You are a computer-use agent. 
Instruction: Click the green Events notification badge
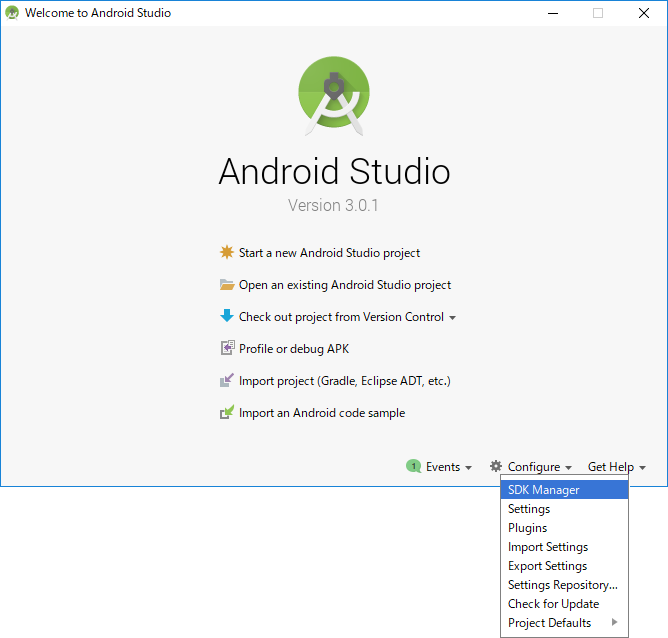[x=413, y=466]
